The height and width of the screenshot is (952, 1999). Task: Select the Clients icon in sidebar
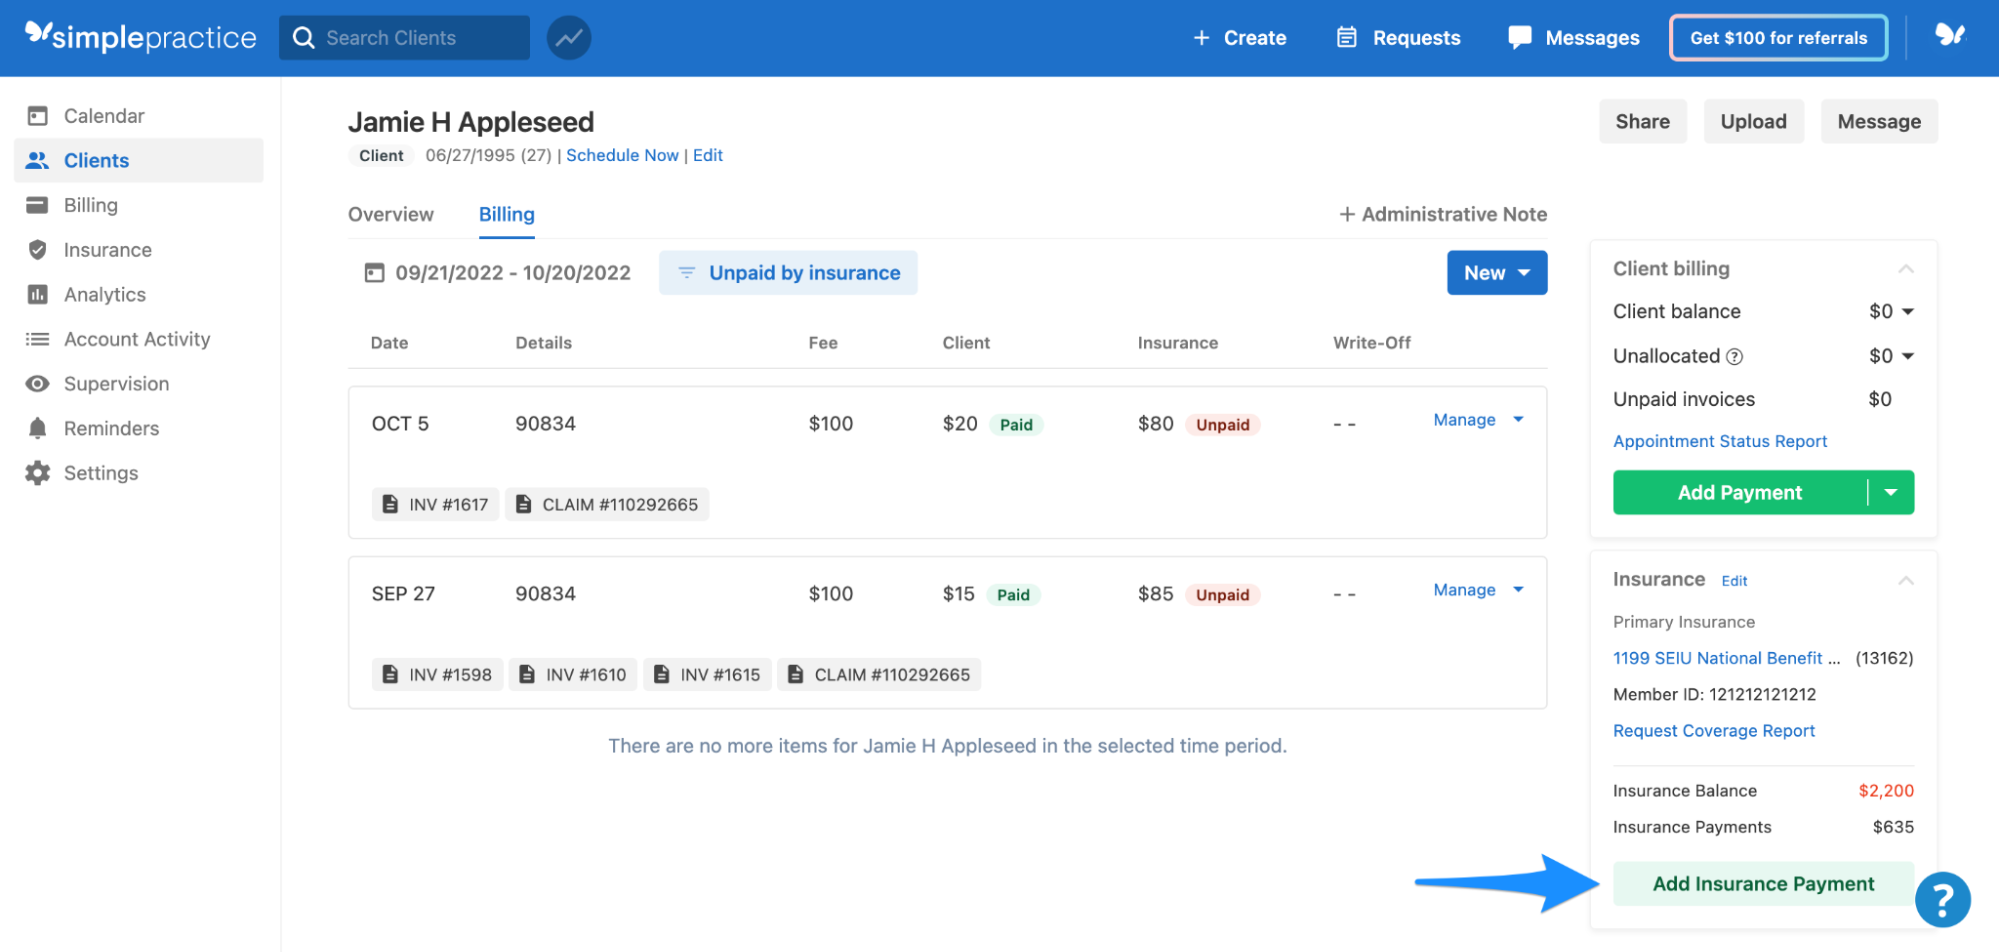pyautogui.click(x=37, y=160)
